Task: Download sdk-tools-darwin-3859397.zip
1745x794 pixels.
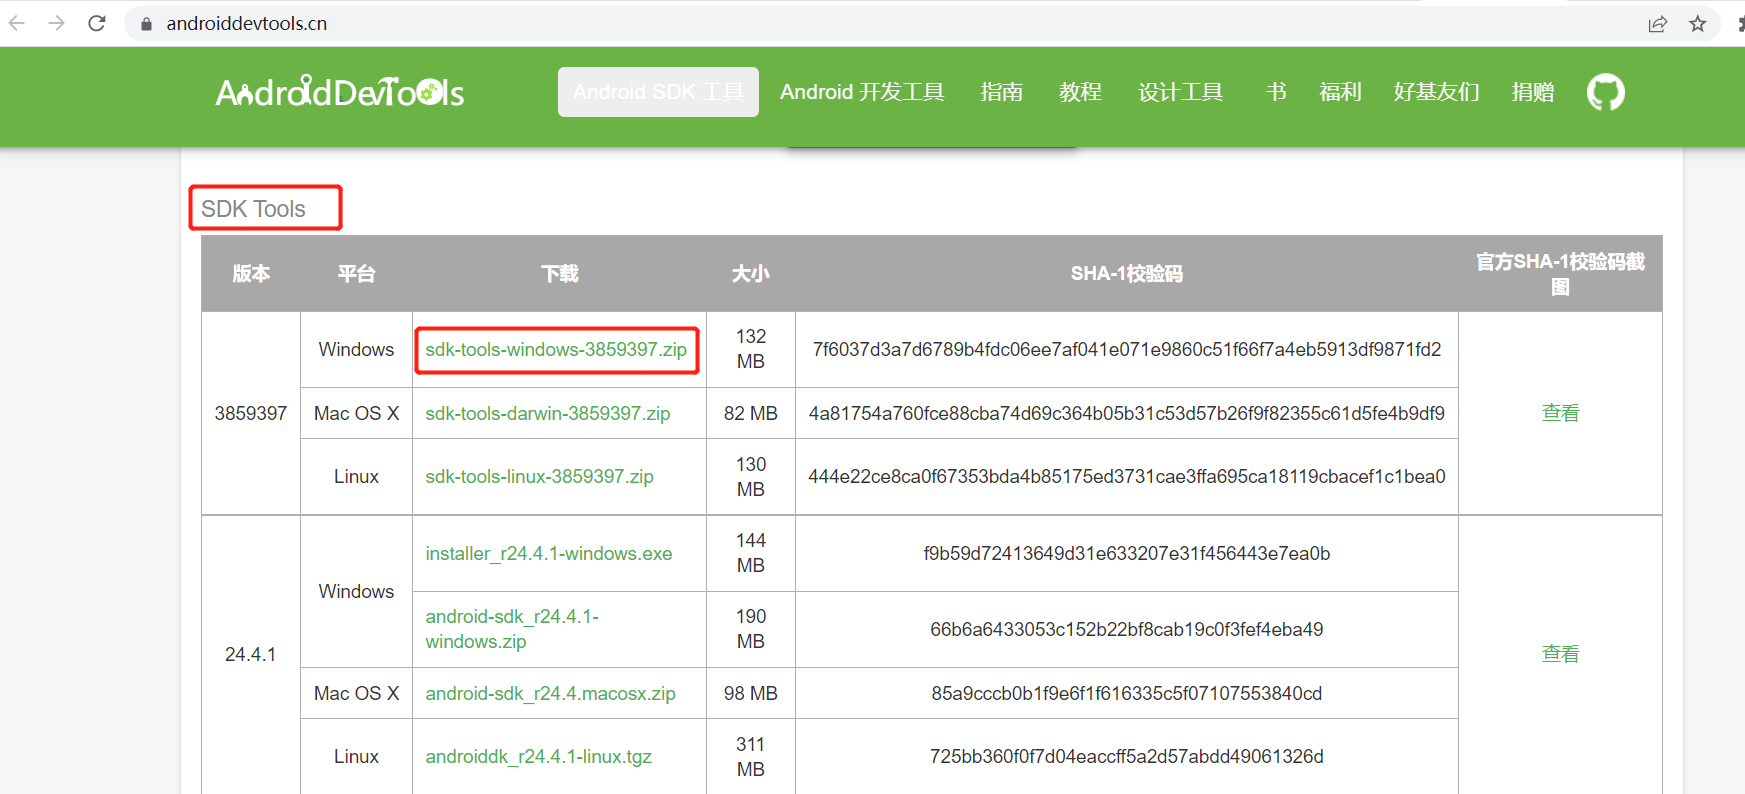Action: pos(548,413)
